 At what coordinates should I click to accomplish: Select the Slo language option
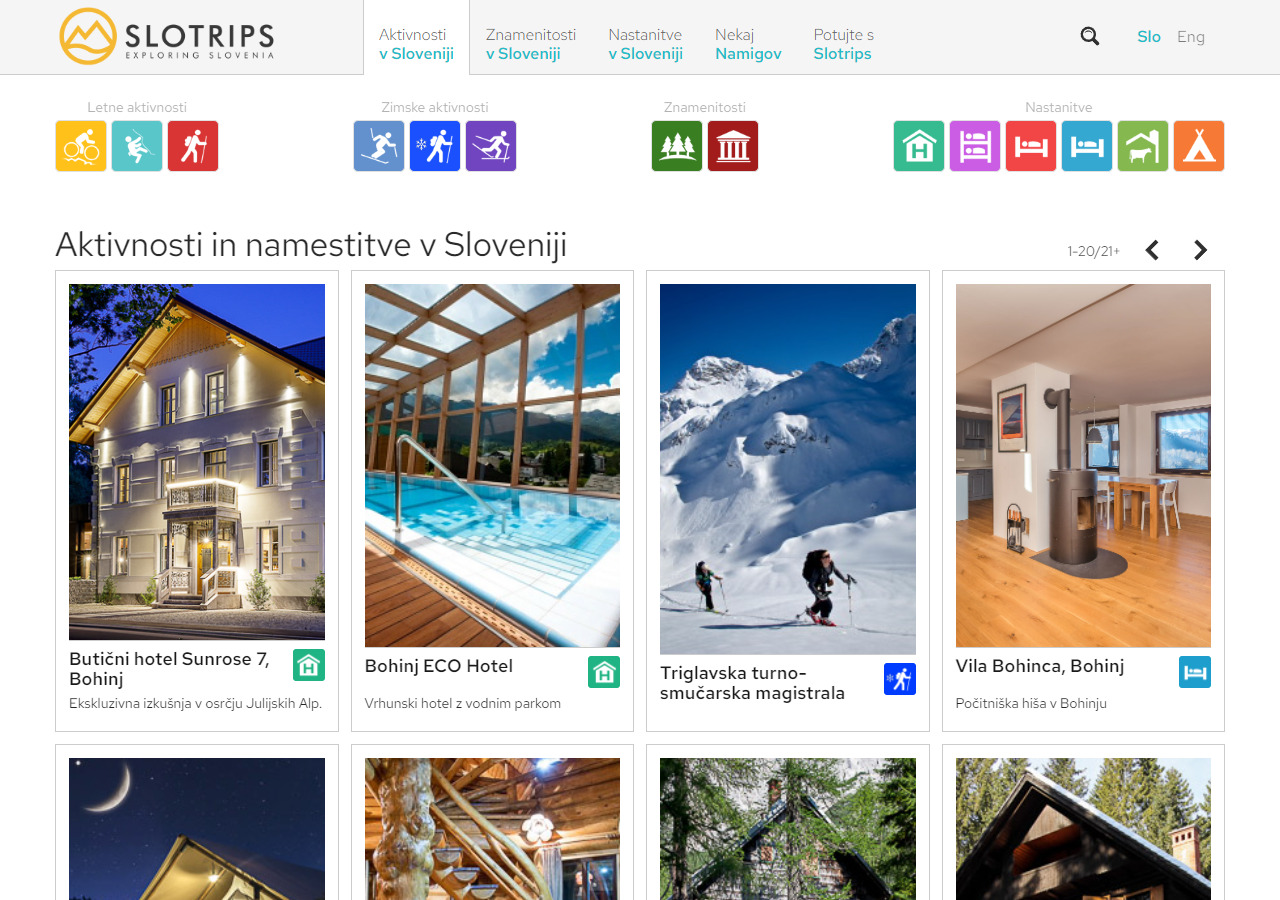[1149, 37]
